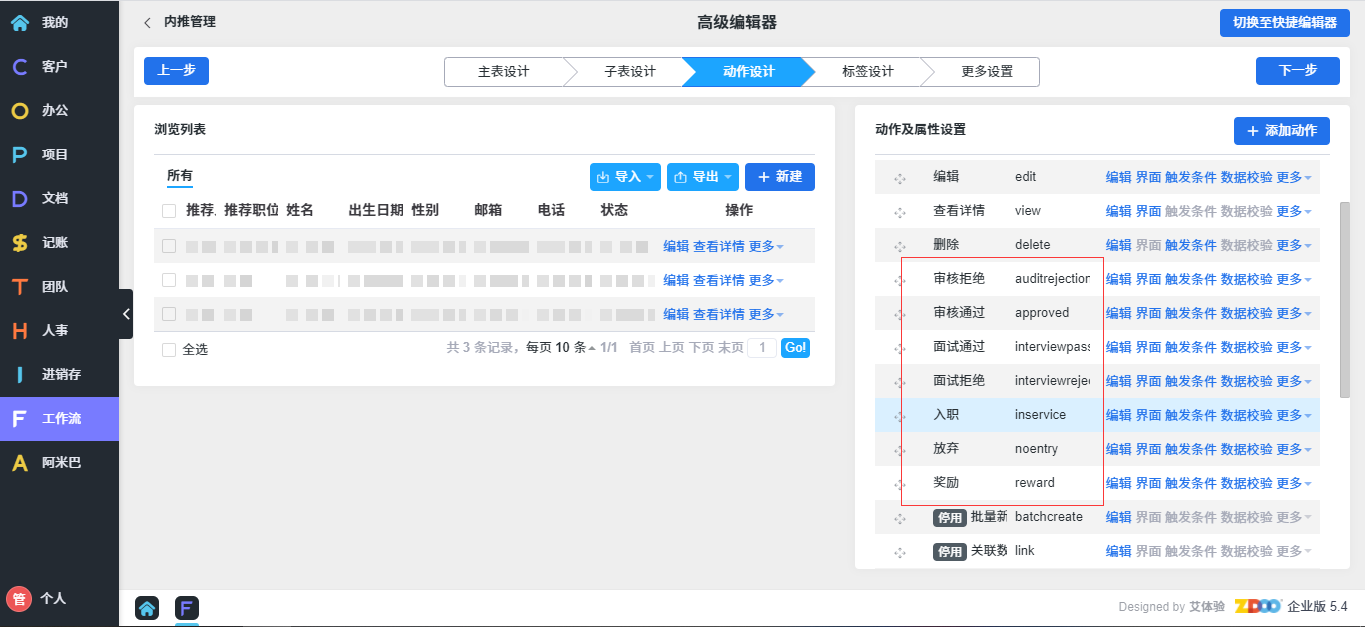Expand the 导入 dropdown button

coord(625,177)
